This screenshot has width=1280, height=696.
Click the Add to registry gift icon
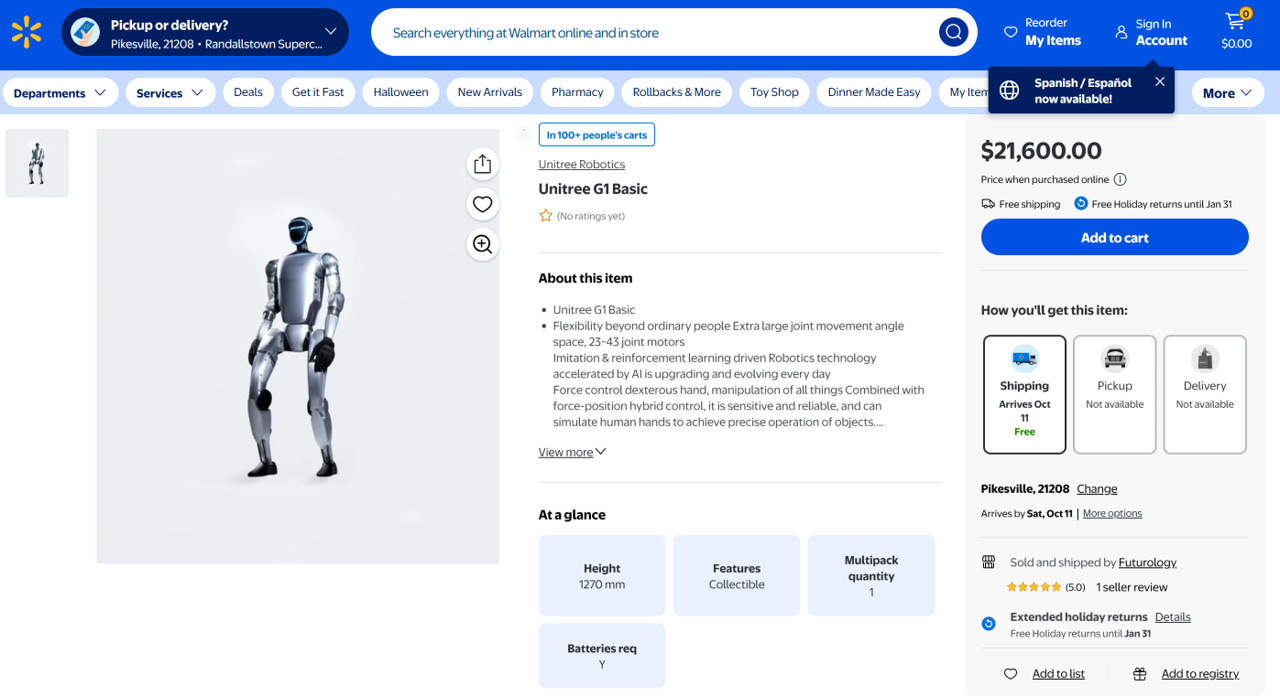click(1140, 674)
